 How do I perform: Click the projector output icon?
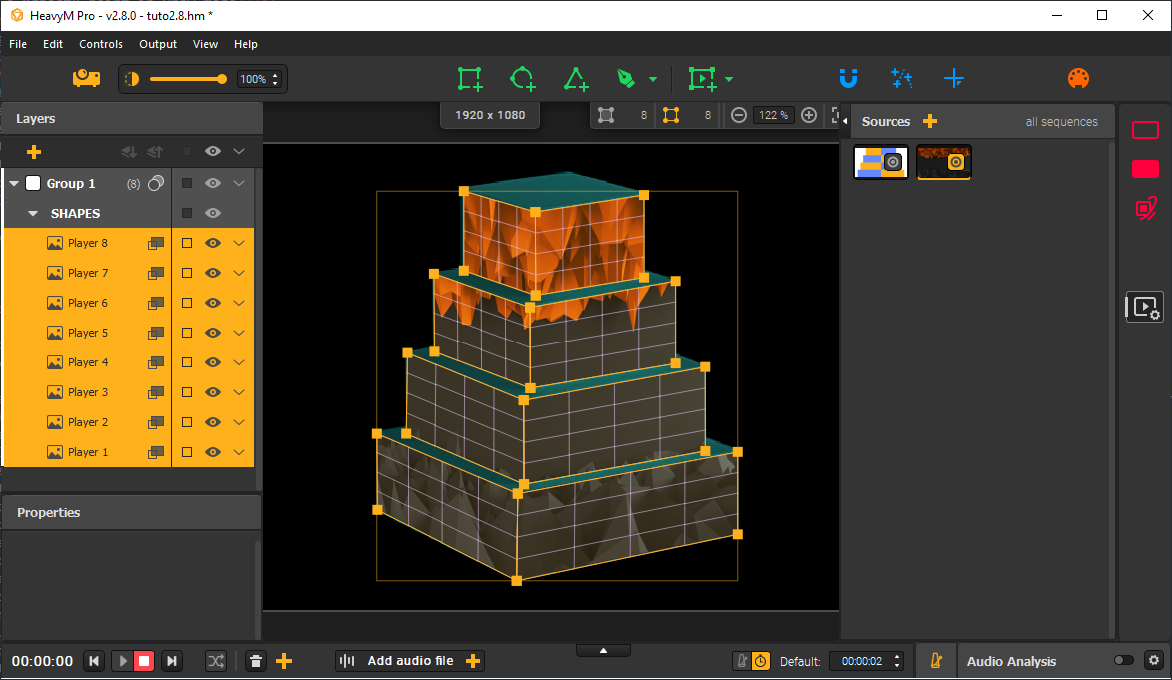(x=86, y=78)
